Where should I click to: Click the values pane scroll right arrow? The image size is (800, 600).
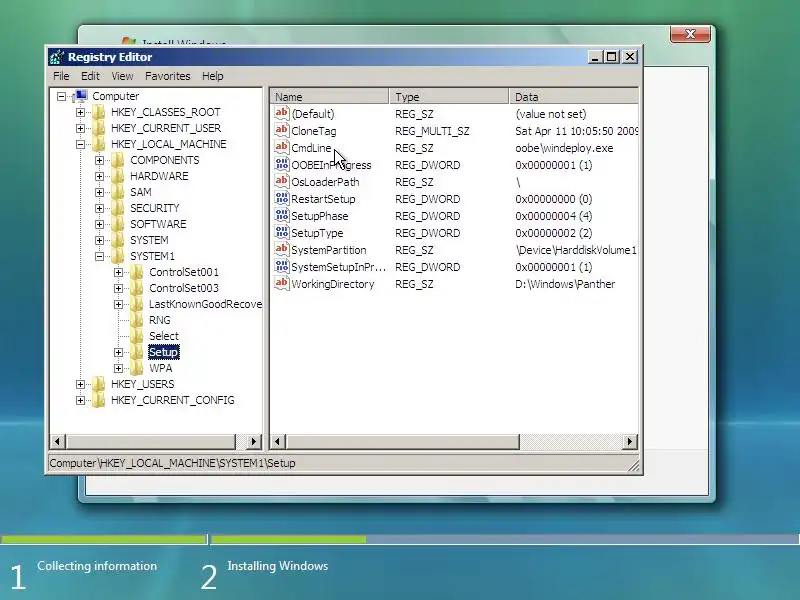pyautogui.click(x=630, y=441)
